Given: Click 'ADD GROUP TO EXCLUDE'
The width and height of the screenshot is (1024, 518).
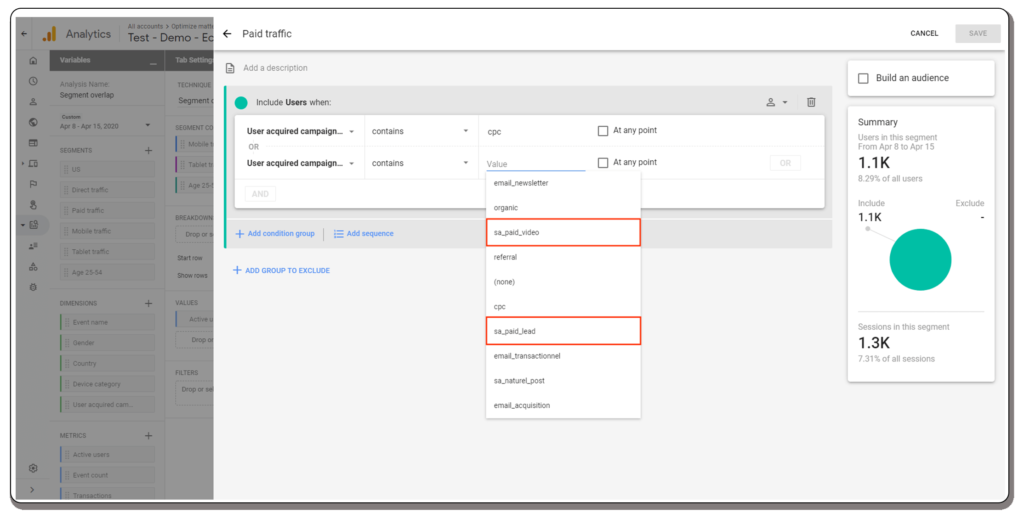Looking at the screenshot, I should [281, 270].
